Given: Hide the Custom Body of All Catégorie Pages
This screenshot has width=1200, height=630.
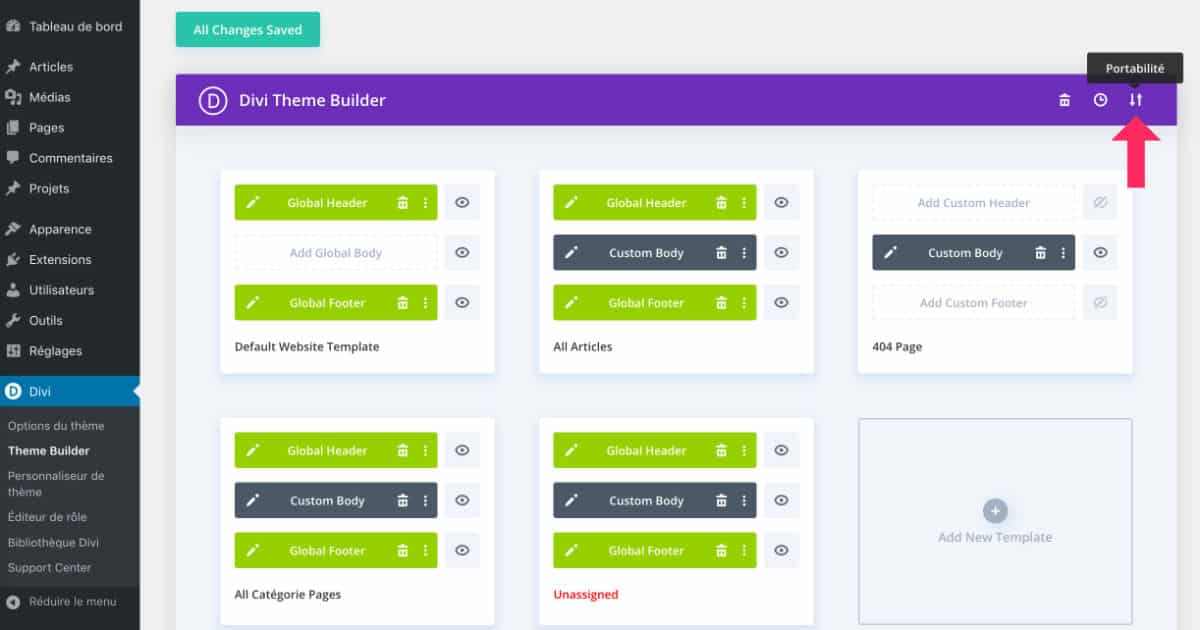Looking at the screenshot, I should [x=462, y=501].
